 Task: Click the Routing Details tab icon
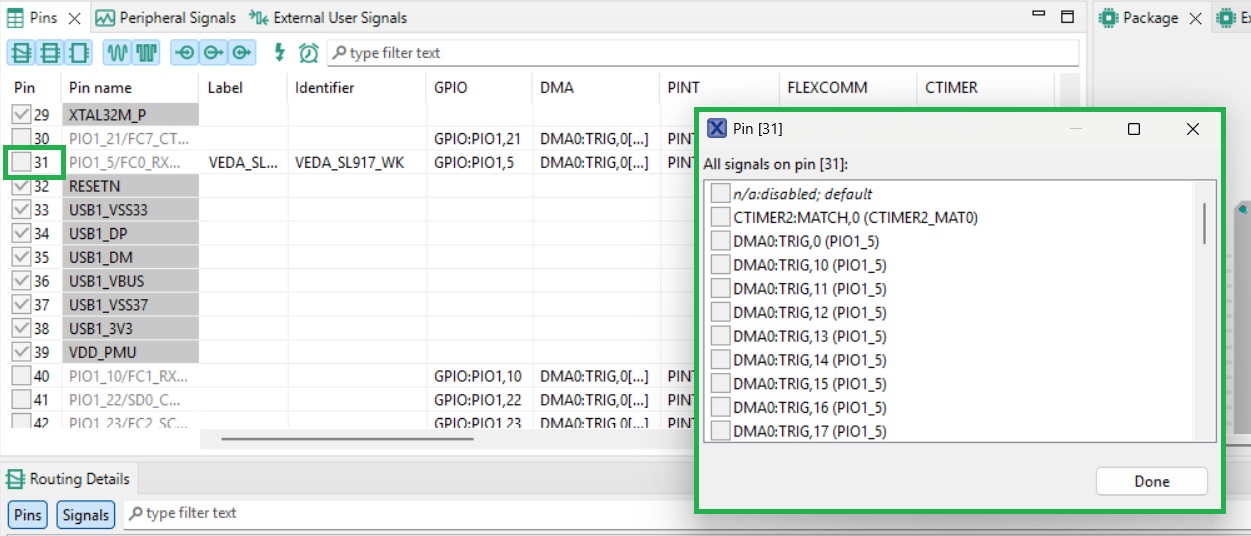click(x=16, y=479)
